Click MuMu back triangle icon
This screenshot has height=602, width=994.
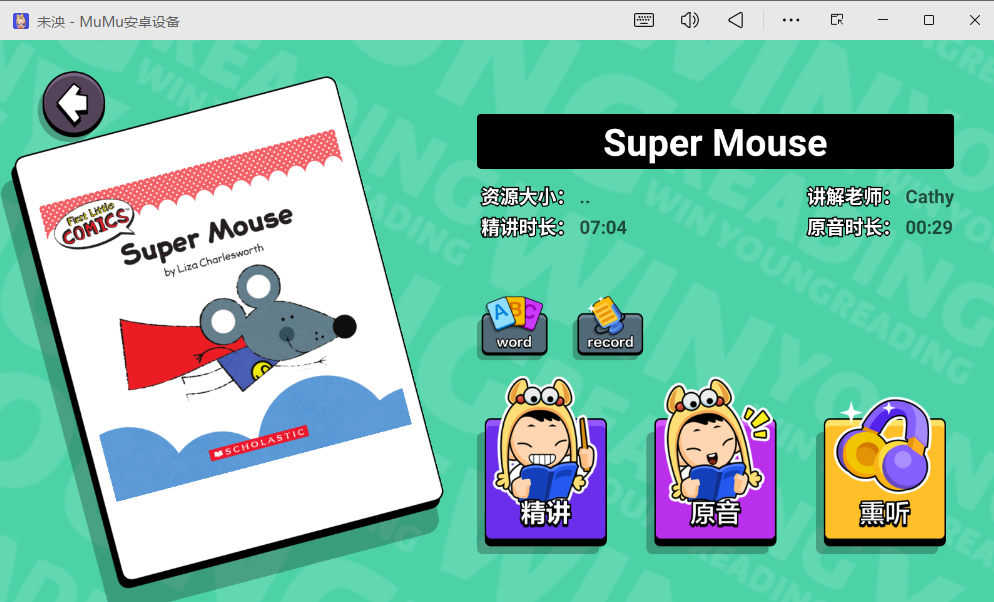tap(735, 20)
